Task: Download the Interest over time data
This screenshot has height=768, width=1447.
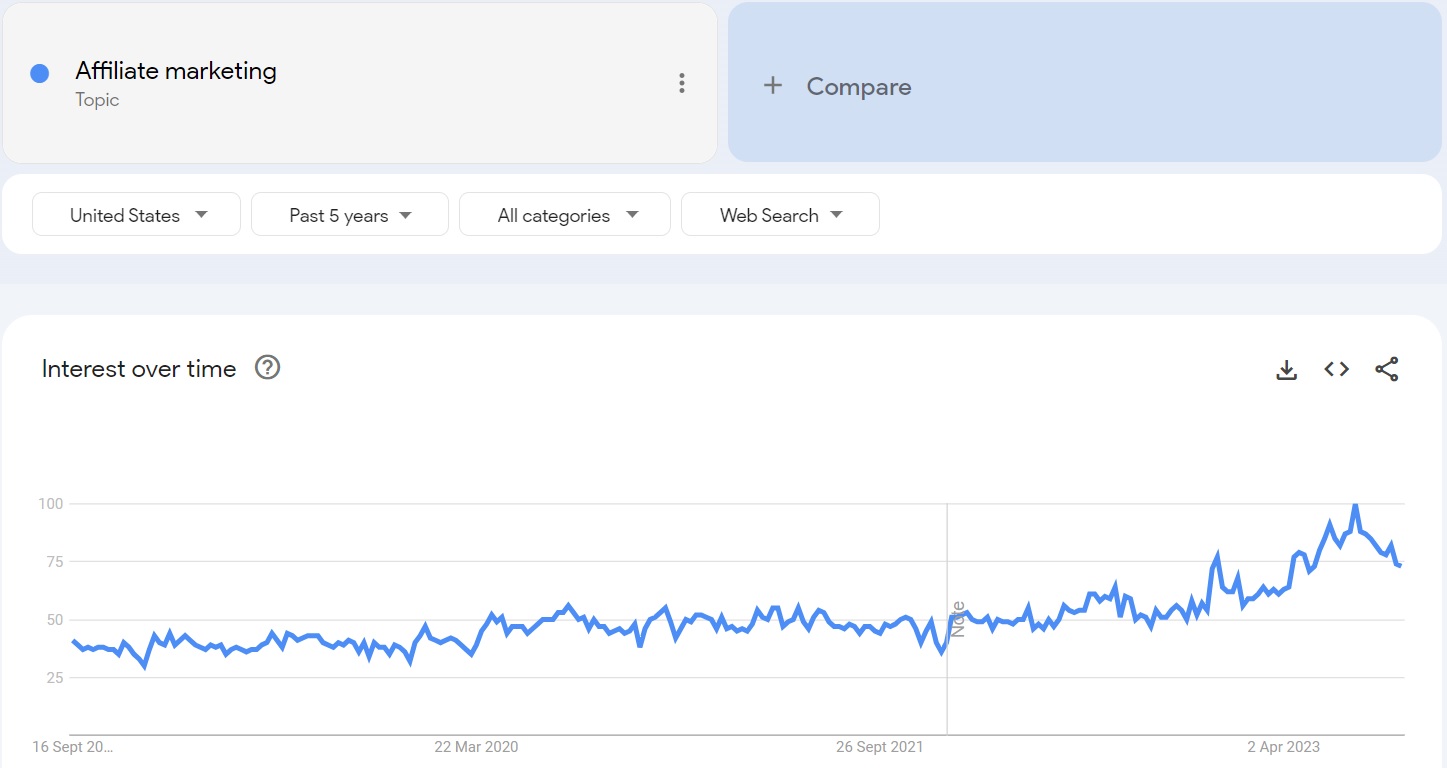Action: (1286, 368)
